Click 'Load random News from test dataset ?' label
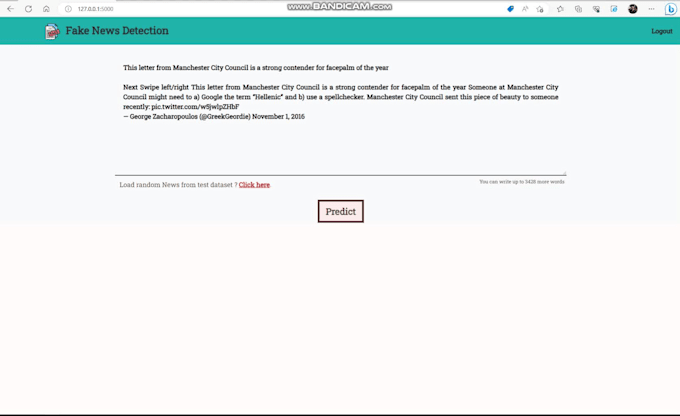680x416 pixels. (x=178, y=185)
